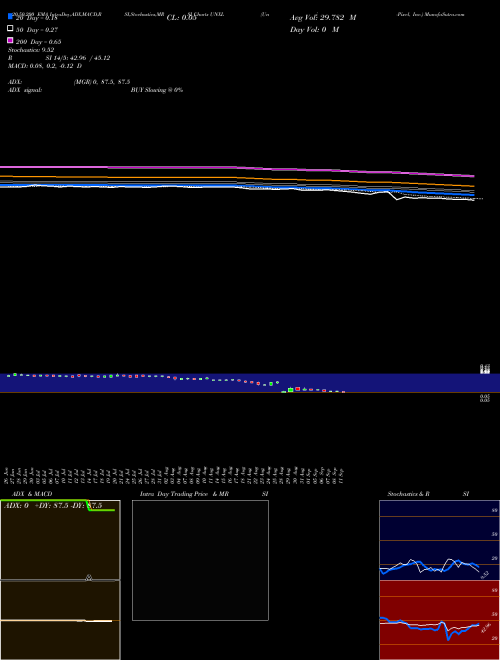Click the 'ADX & MACD' panel title
The height and width of the screenshot is (660, 500).
coord(32,494)
